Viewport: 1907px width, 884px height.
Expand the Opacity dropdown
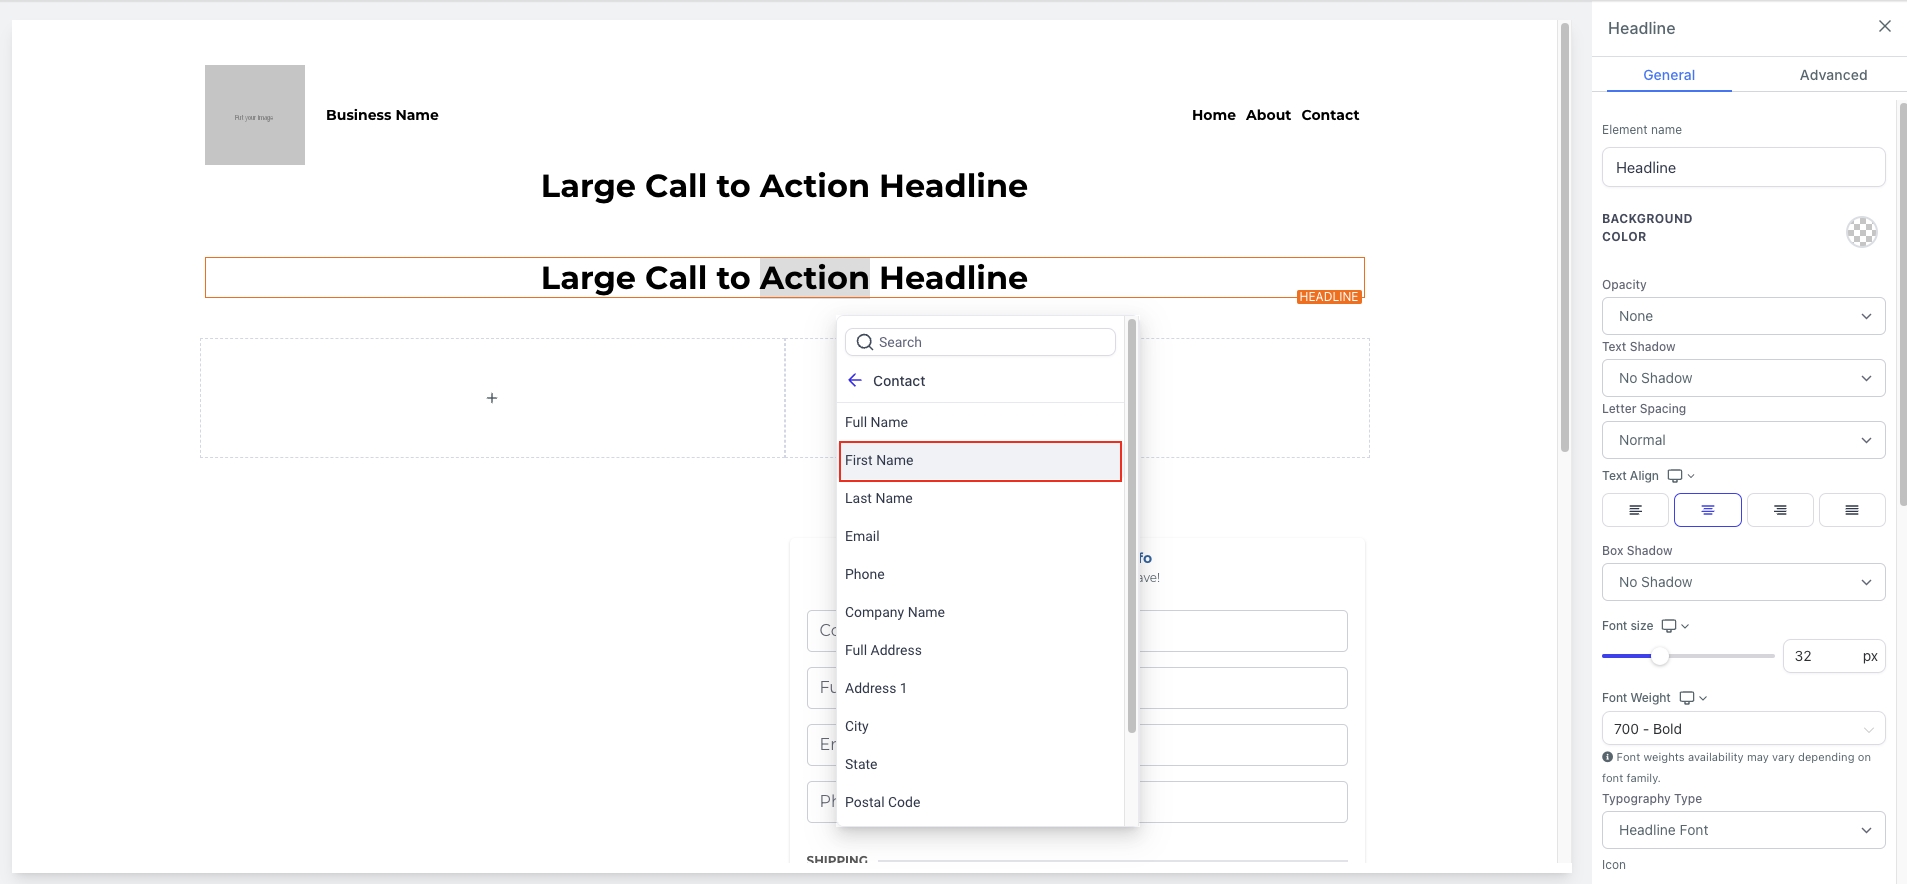click(x=1743, y=316)
